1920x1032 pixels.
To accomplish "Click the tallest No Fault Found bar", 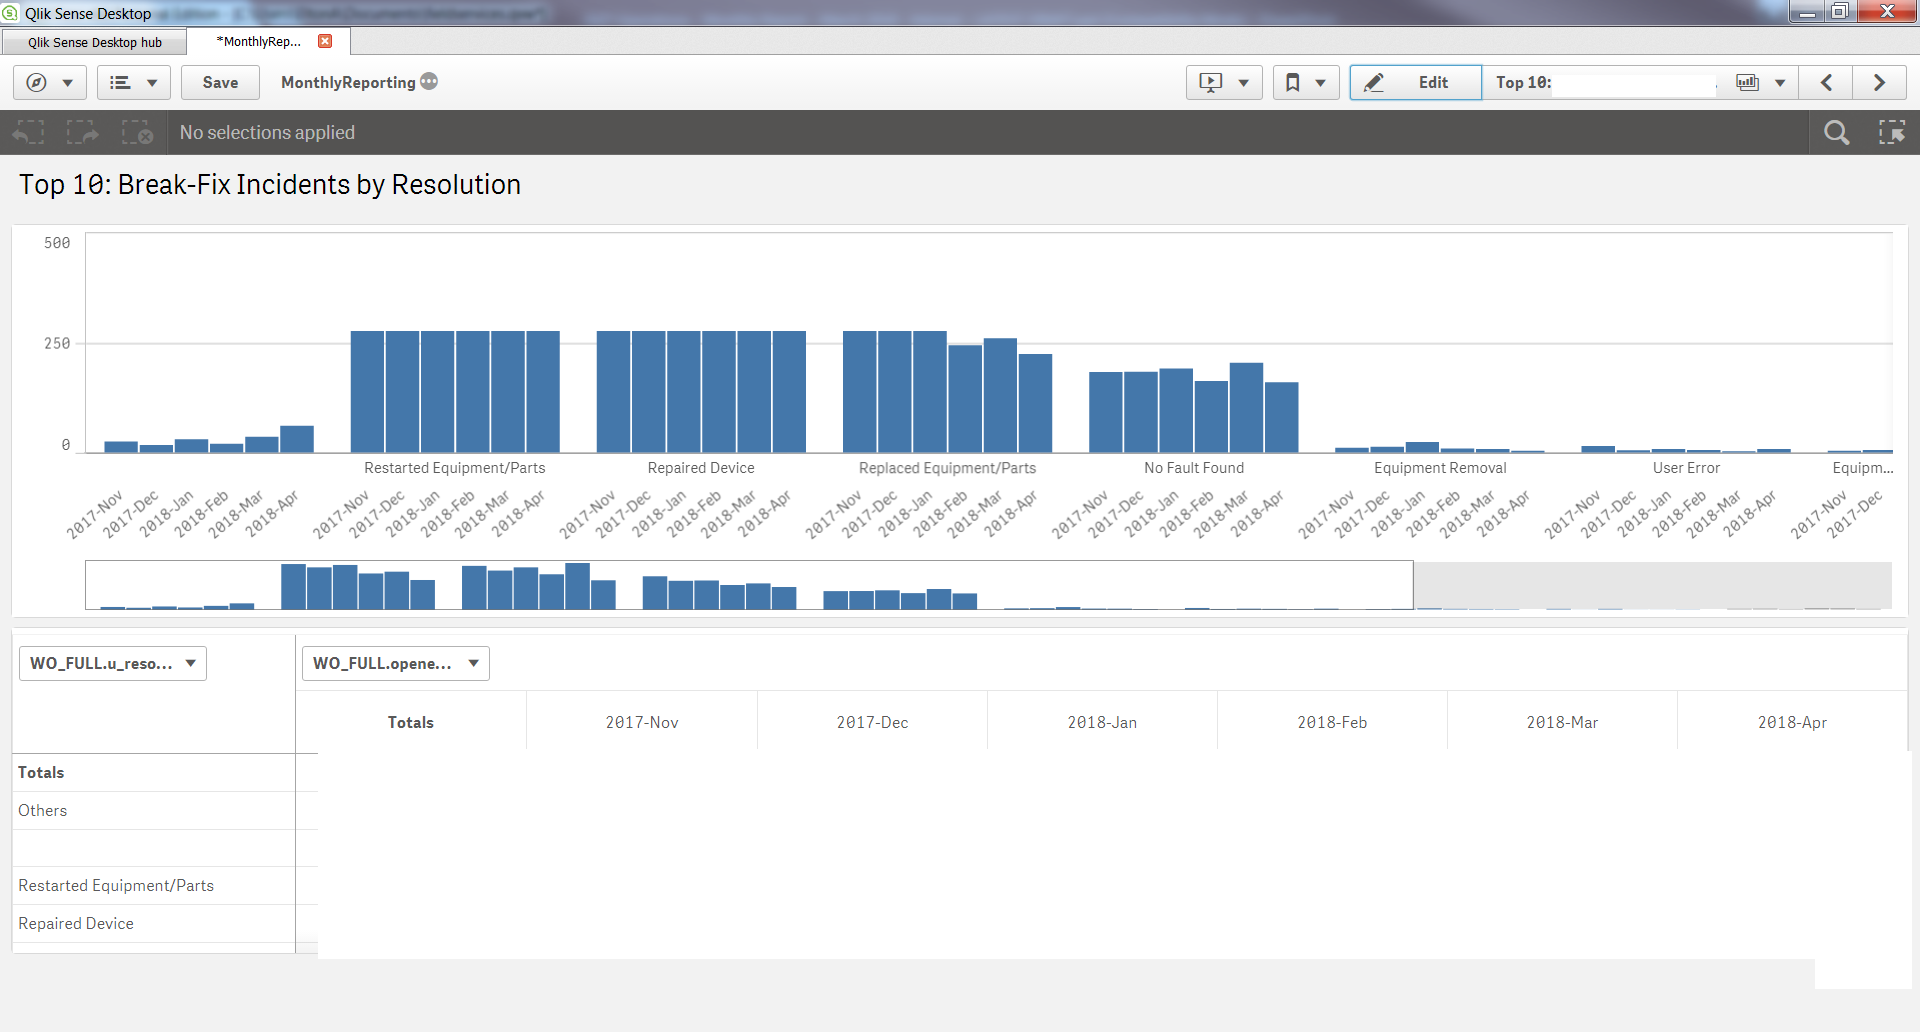I will pos(1246,408).
